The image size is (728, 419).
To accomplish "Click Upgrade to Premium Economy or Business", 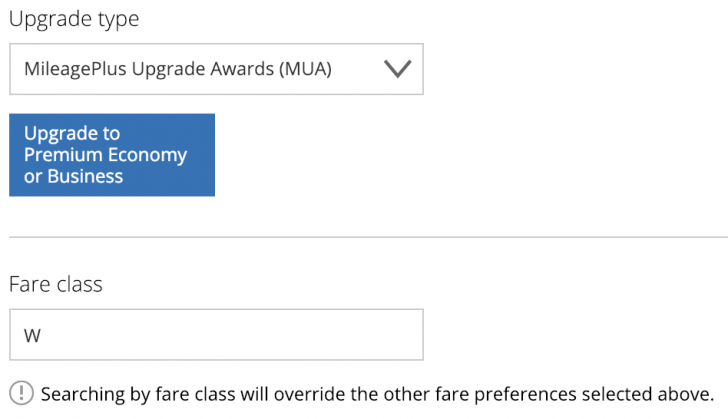I will pos(112,155).
